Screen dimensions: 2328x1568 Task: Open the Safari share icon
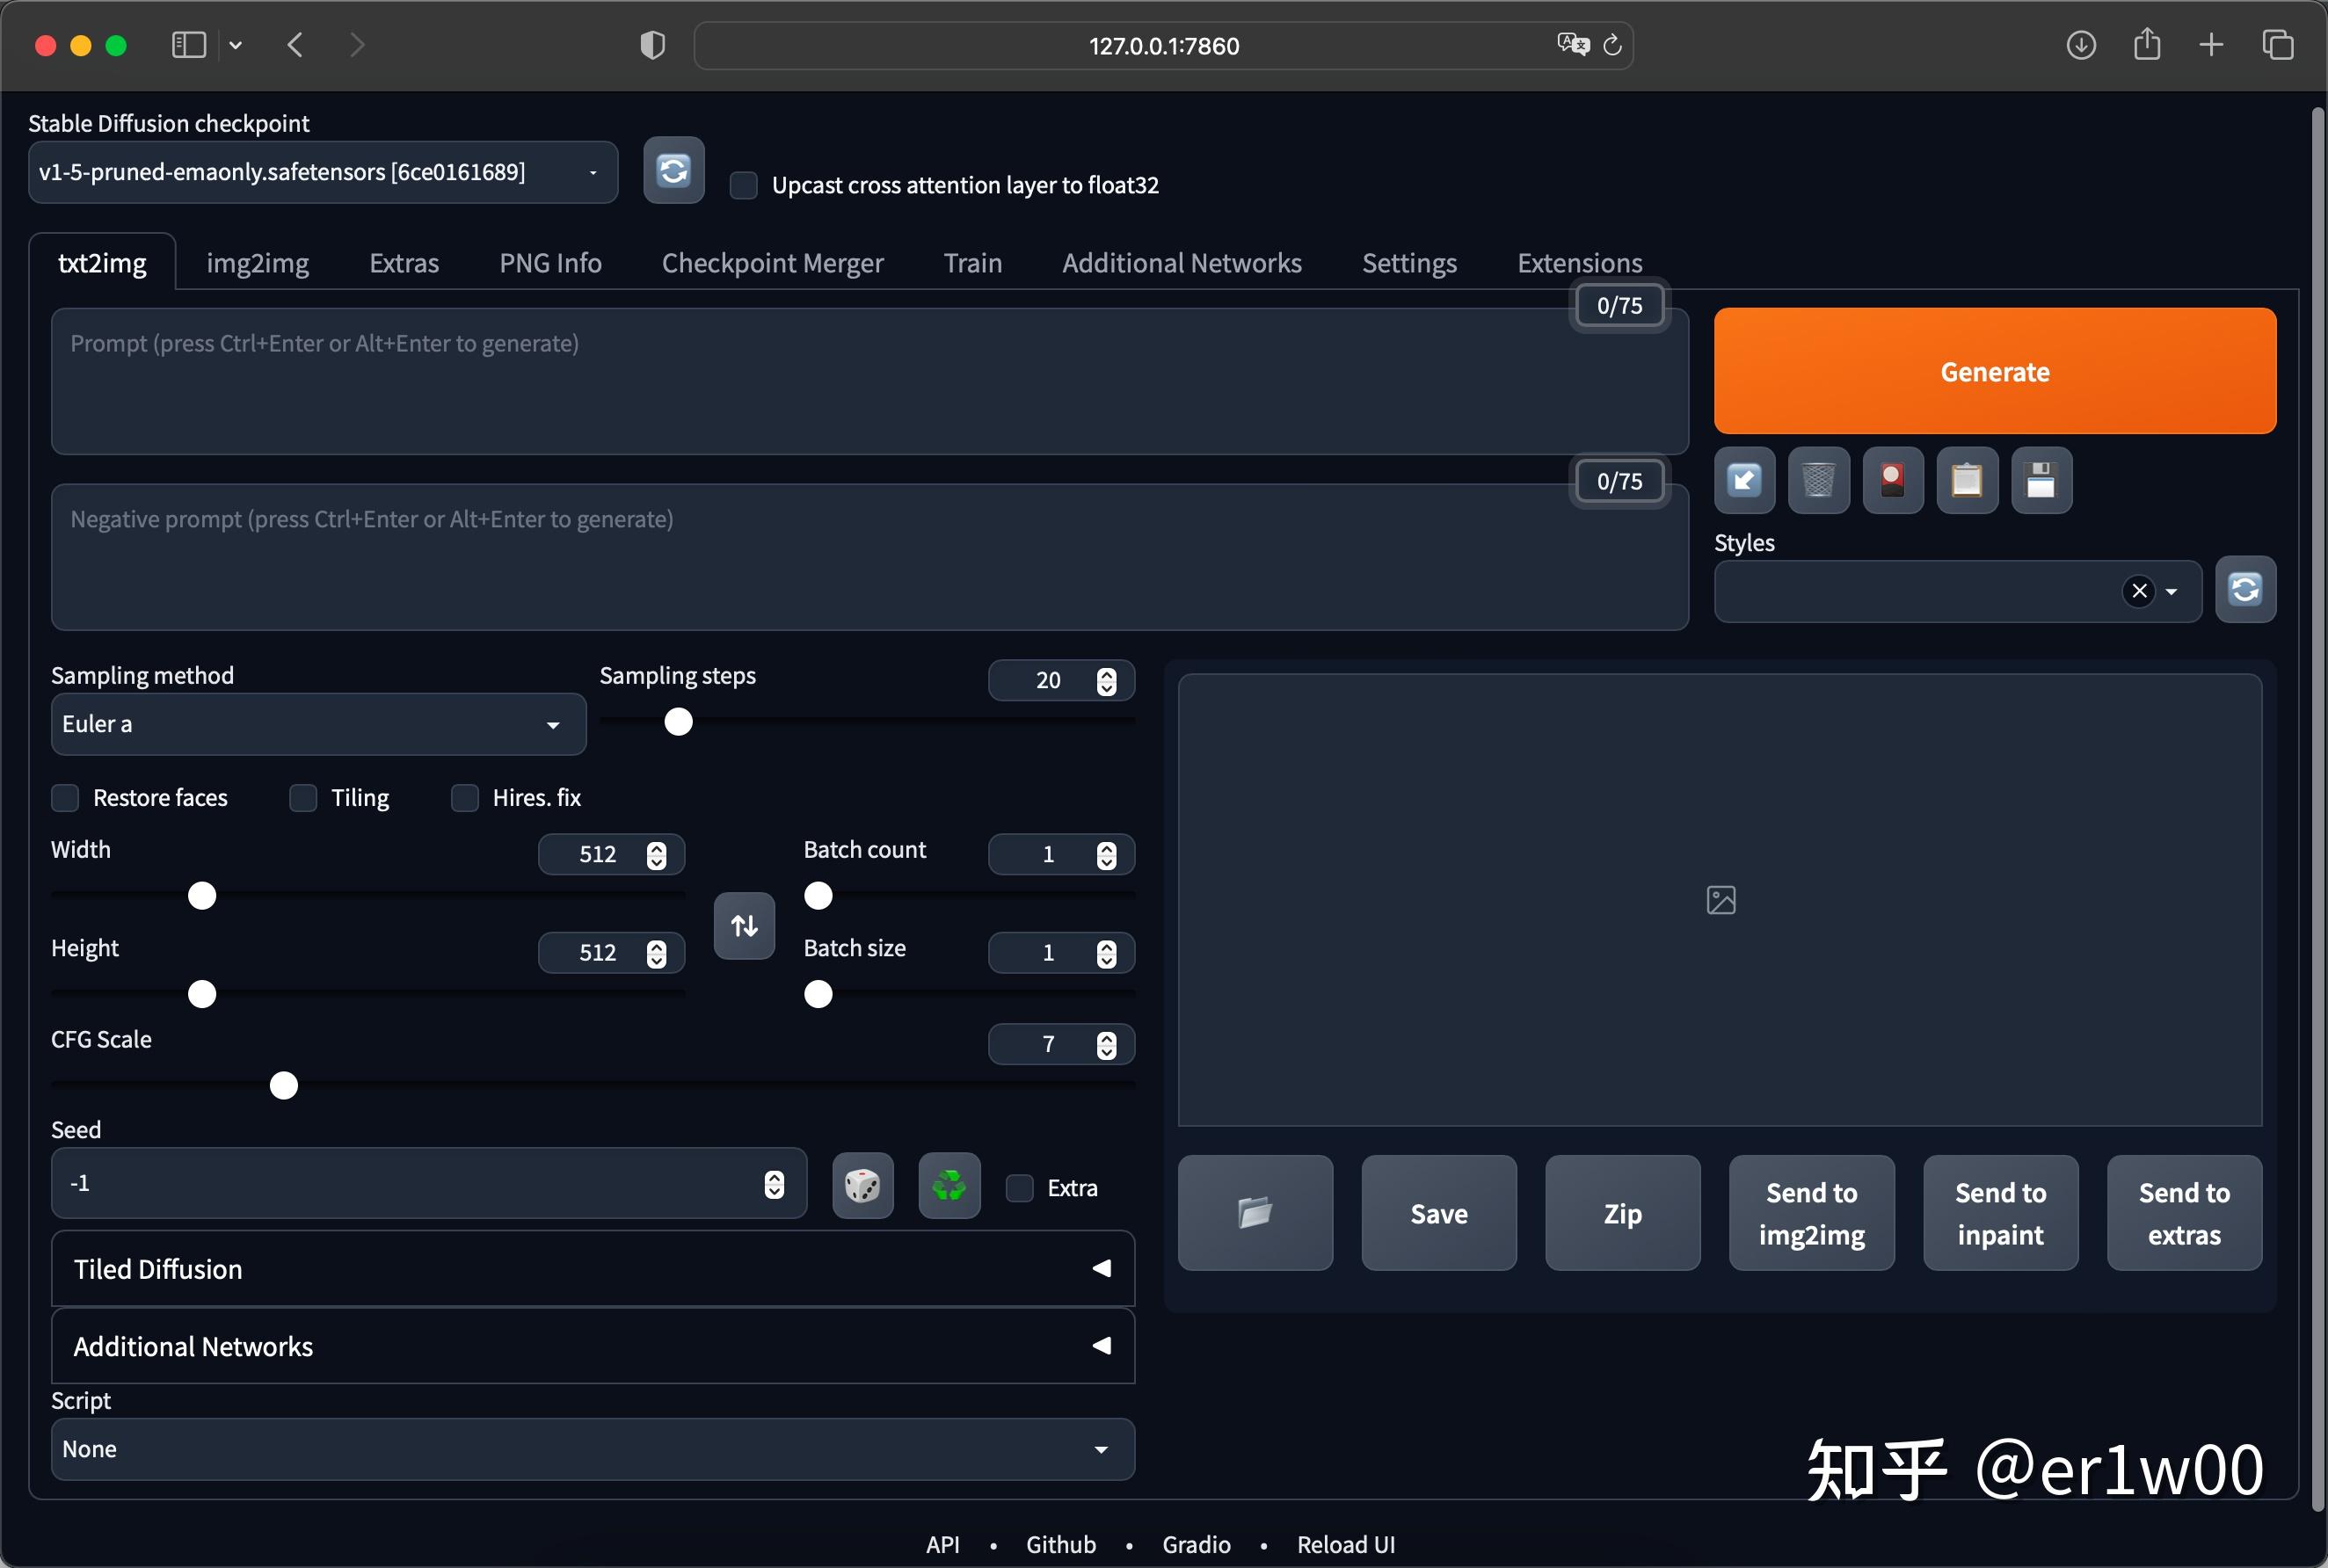click(2147, 45)
